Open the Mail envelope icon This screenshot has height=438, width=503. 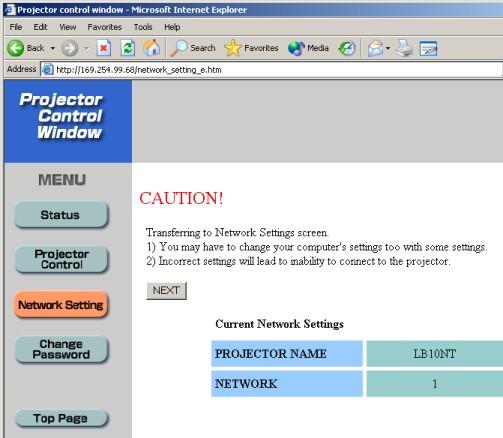click(x=376, y=48)
